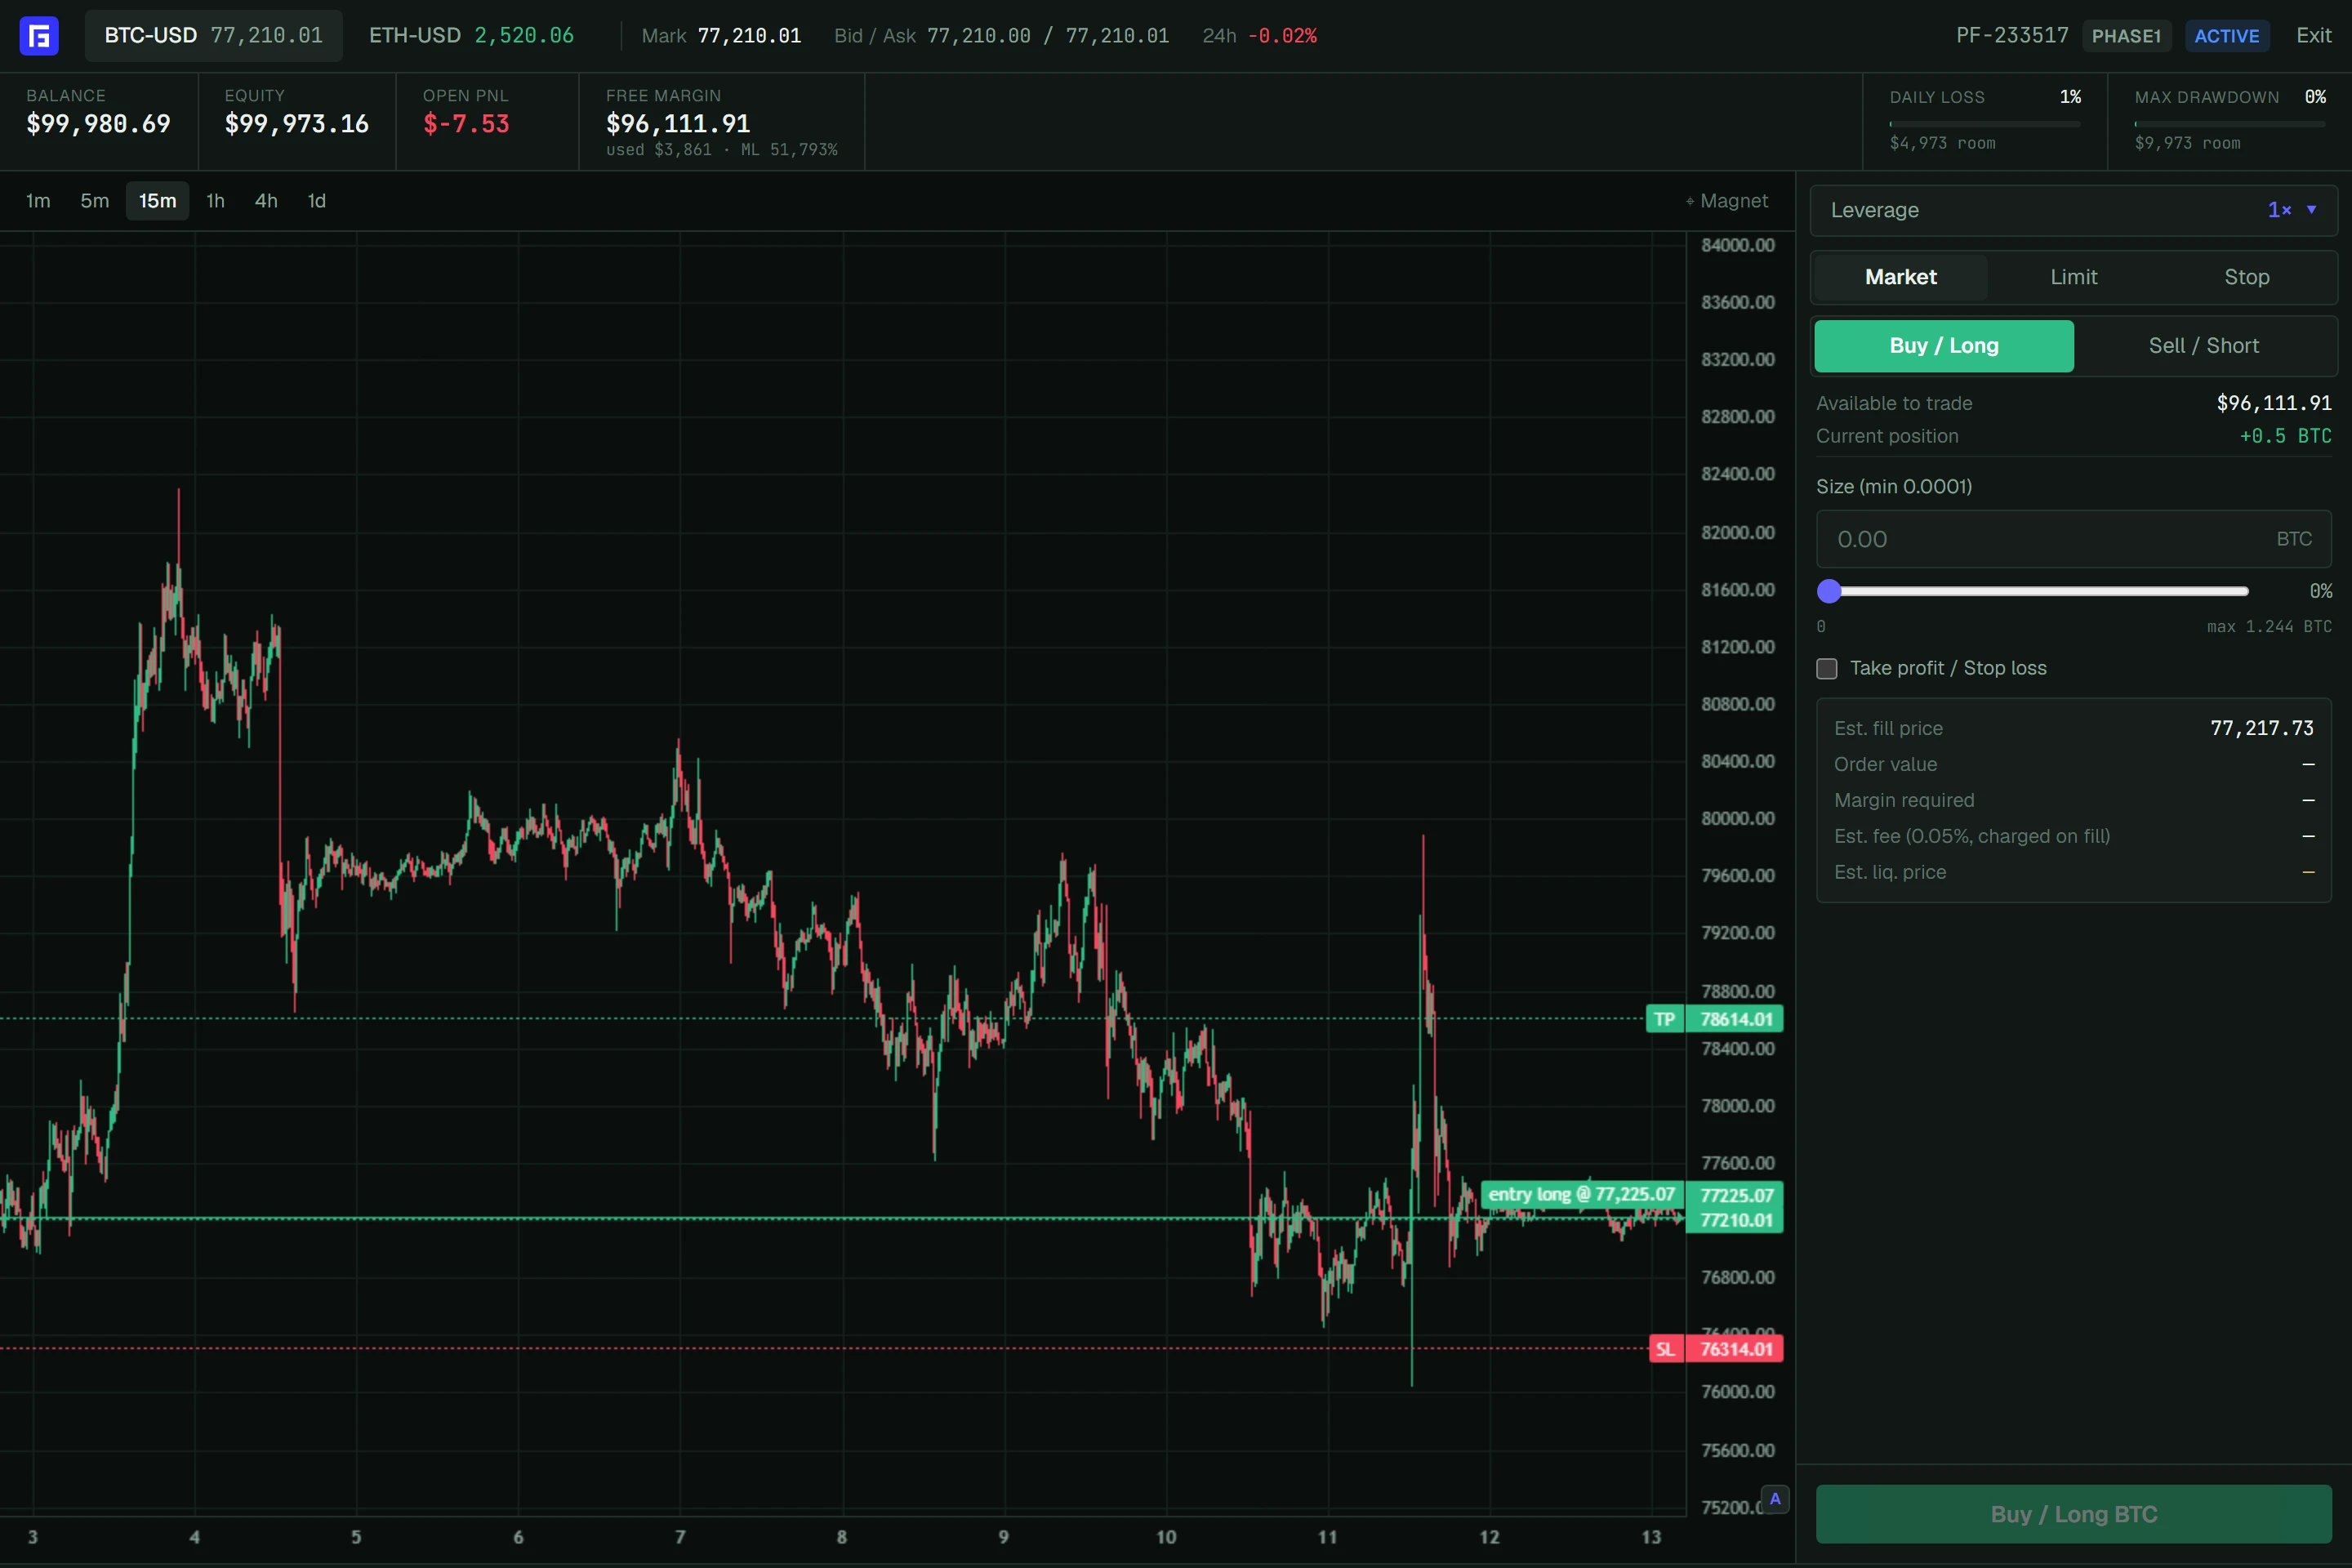Click the Max Drawdown $9,973 room text
2352x1568 pixels.
pos(2188,144)
